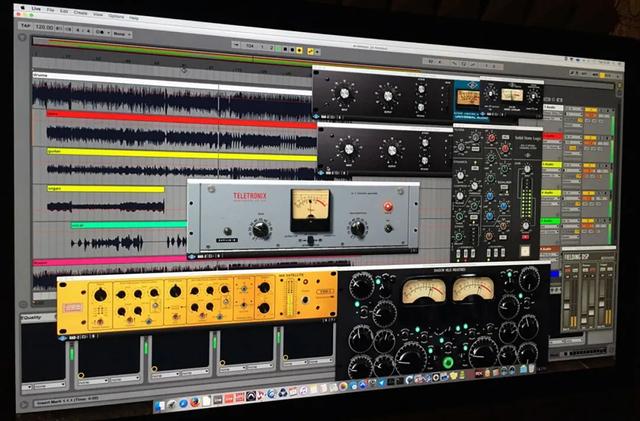
Task: Select the white first track title in mixer
Action: pos(553,108)
